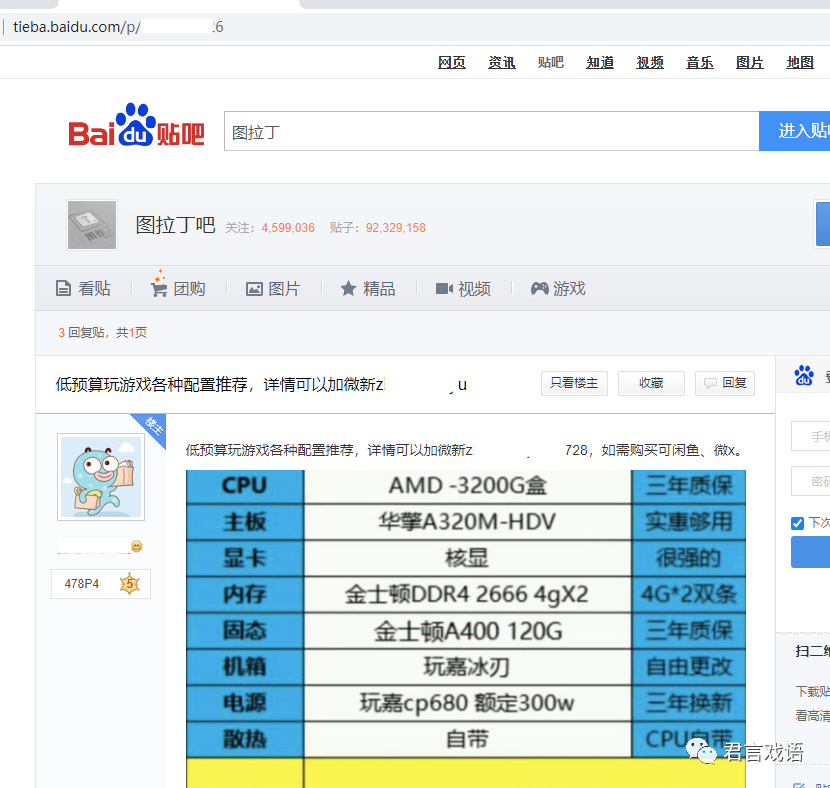Click the 478P4 user level badge
Viewport: 830px width, 788px height.
[x=101, y=584]
